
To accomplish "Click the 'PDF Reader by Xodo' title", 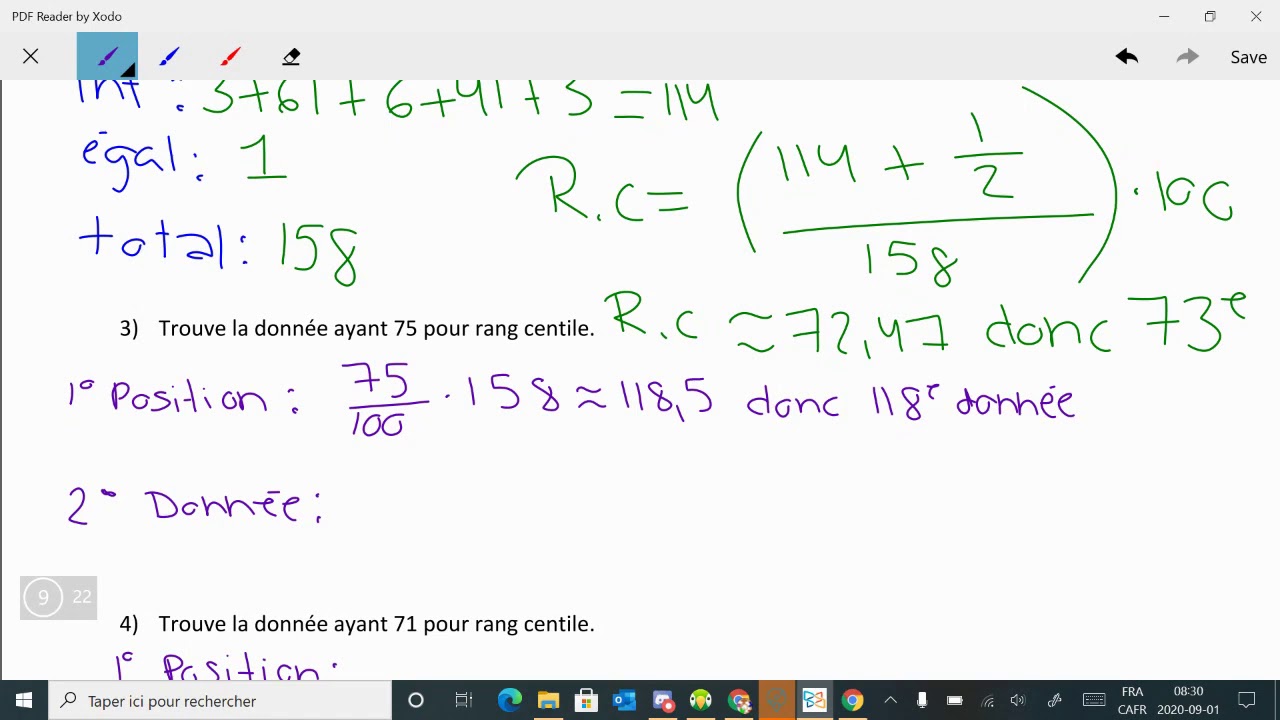I will coord(67,16).
